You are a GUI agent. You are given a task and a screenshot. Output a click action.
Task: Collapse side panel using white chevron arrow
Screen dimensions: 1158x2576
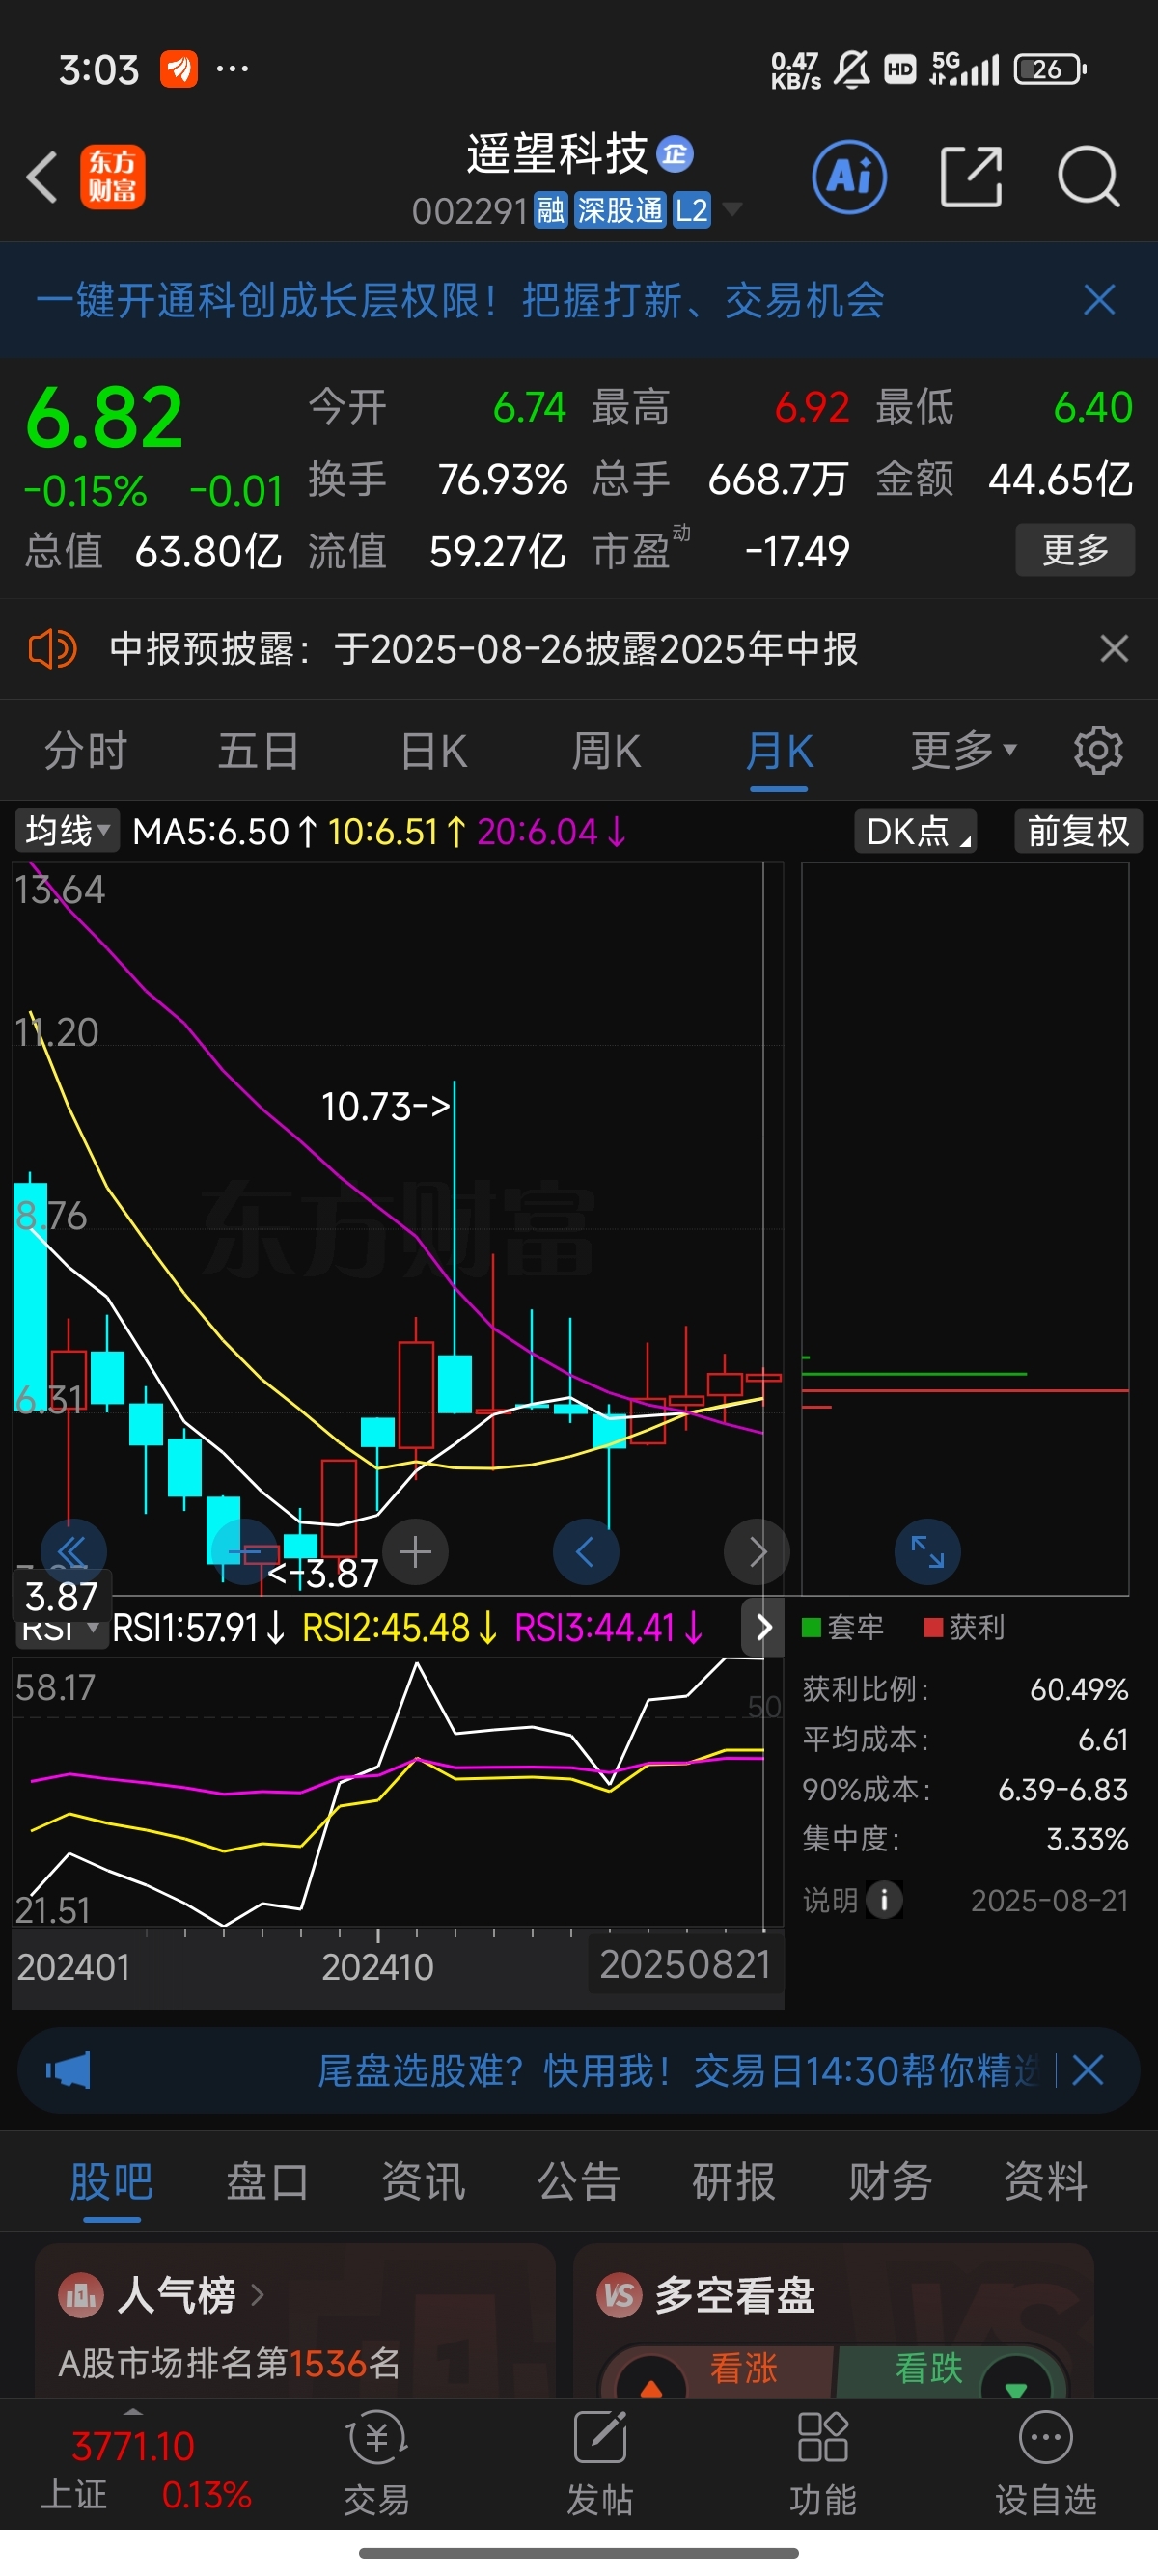click(763, 1628)
